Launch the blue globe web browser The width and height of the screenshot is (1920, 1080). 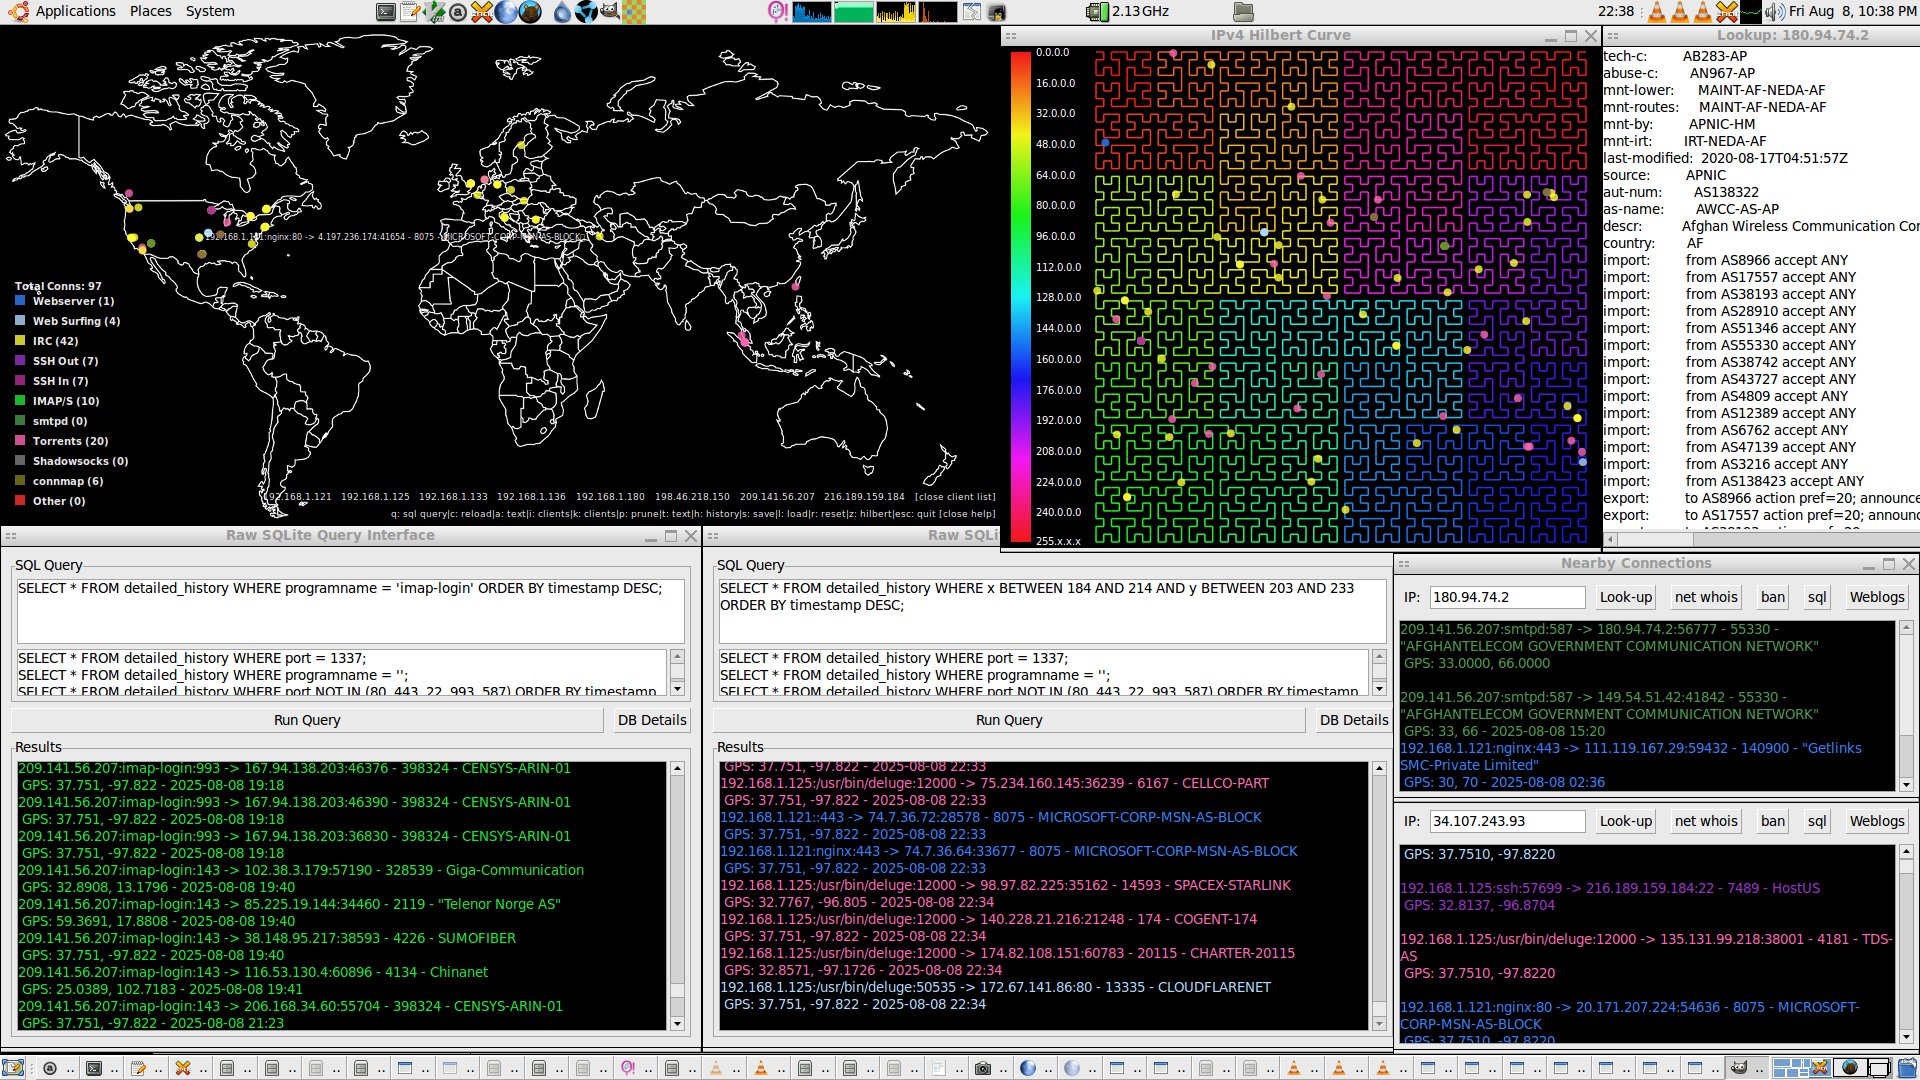506,12
